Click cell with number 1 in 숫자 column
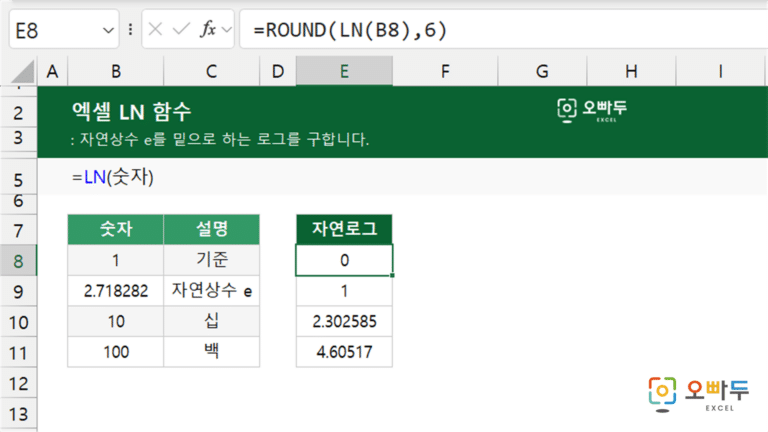The height and width of the screenshot is (432, 768). (116, 260)
